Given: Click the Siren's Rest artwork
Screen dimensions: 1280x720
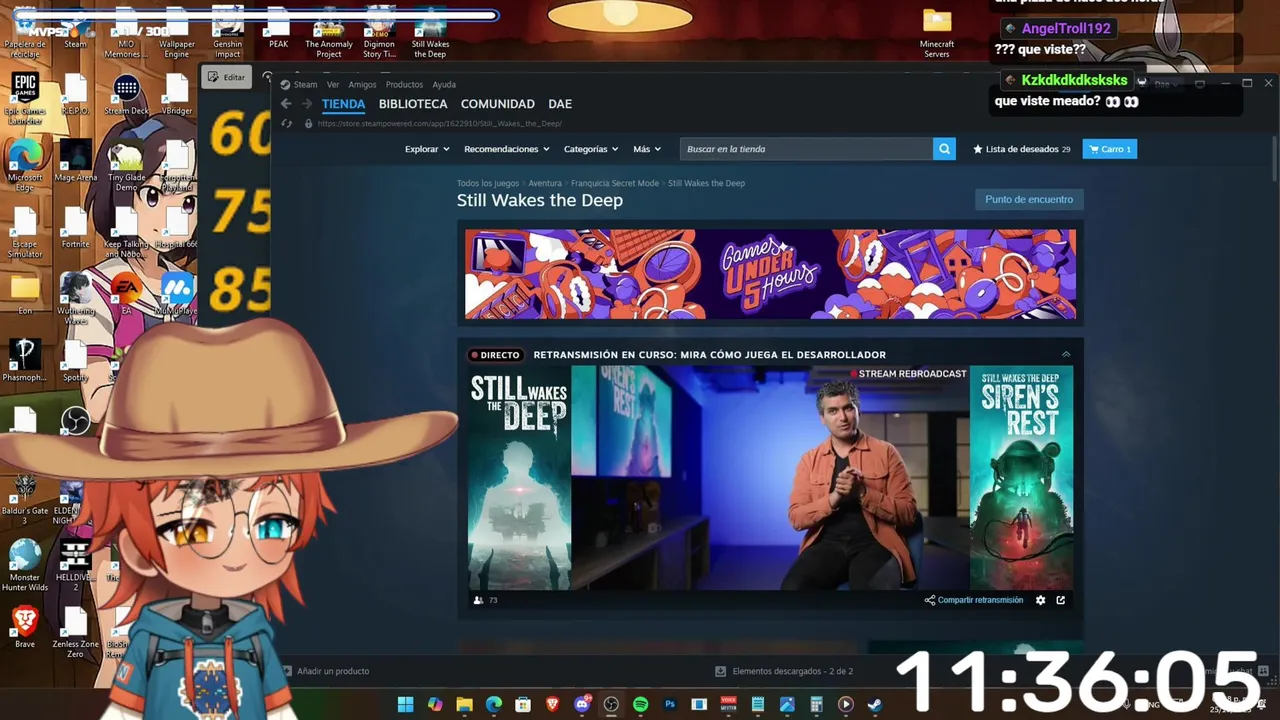Looking at the screenshot, I should 1021,478.
